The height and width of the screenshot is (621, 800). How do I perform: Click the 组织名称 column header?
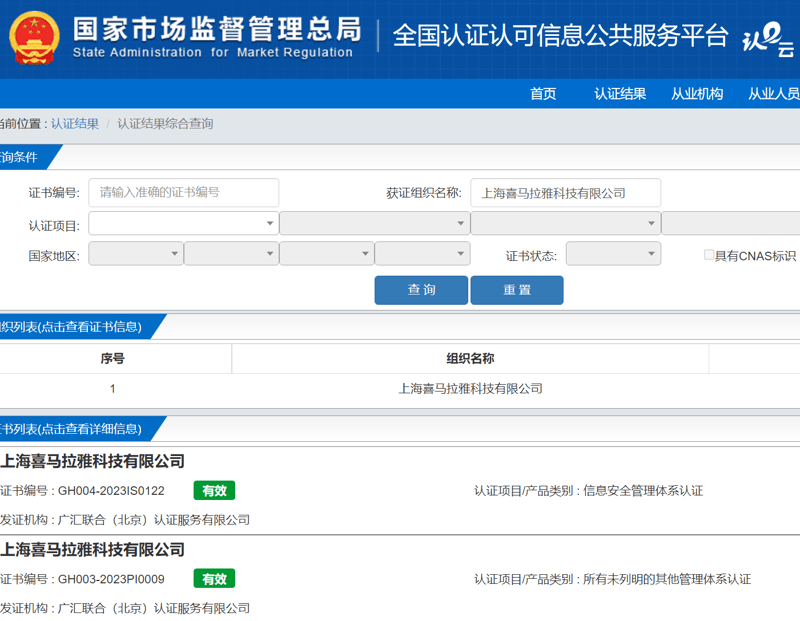click(470, 359)
